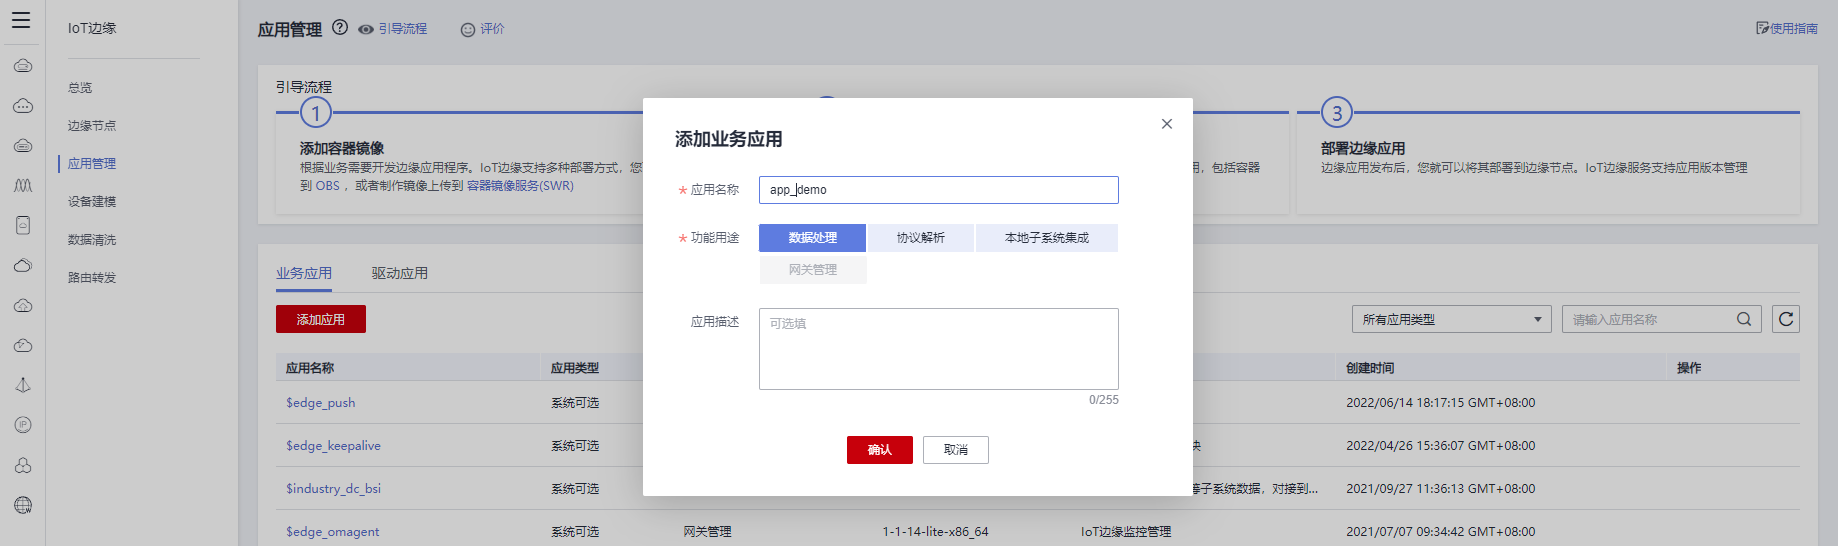The image size is (1838, 546).
Task: Open 总览 in the sidebar
Action: (80, 88)
